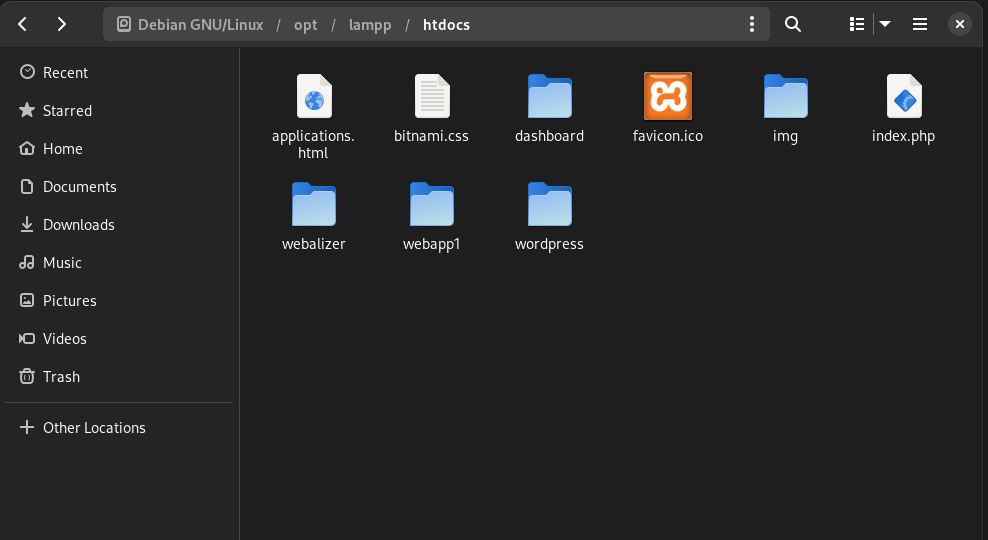Open the wordpress folder
Screen dimensions: 988x540
549,206
